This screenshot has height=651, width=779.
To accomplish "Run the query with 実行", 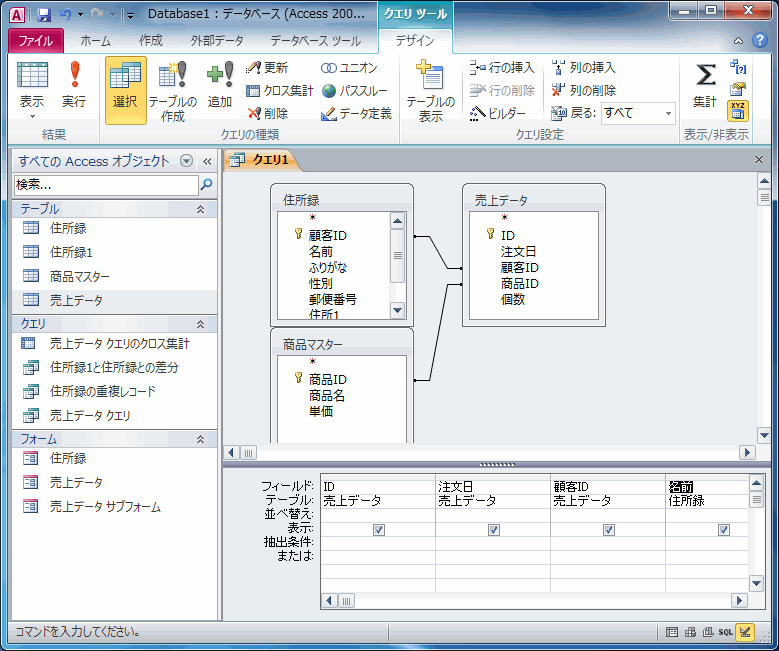I will [x=74, y=84].
